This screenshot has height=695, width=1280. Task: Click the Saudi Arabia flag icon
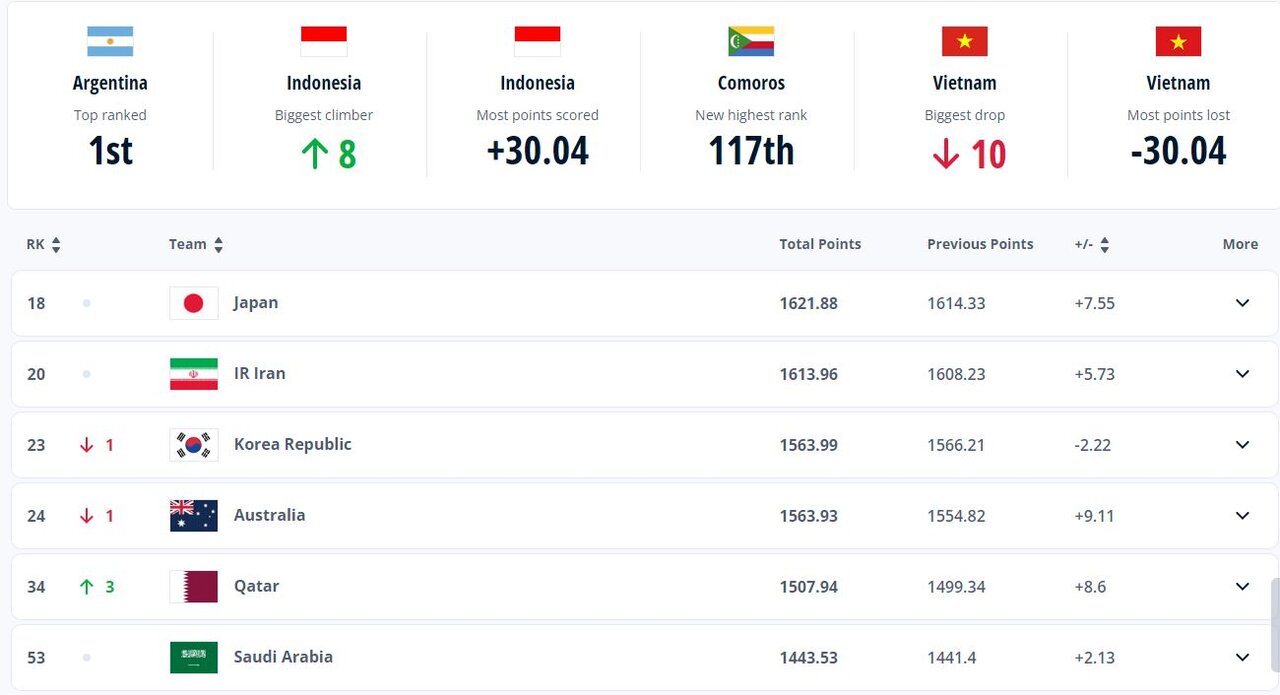coord(193,657)
